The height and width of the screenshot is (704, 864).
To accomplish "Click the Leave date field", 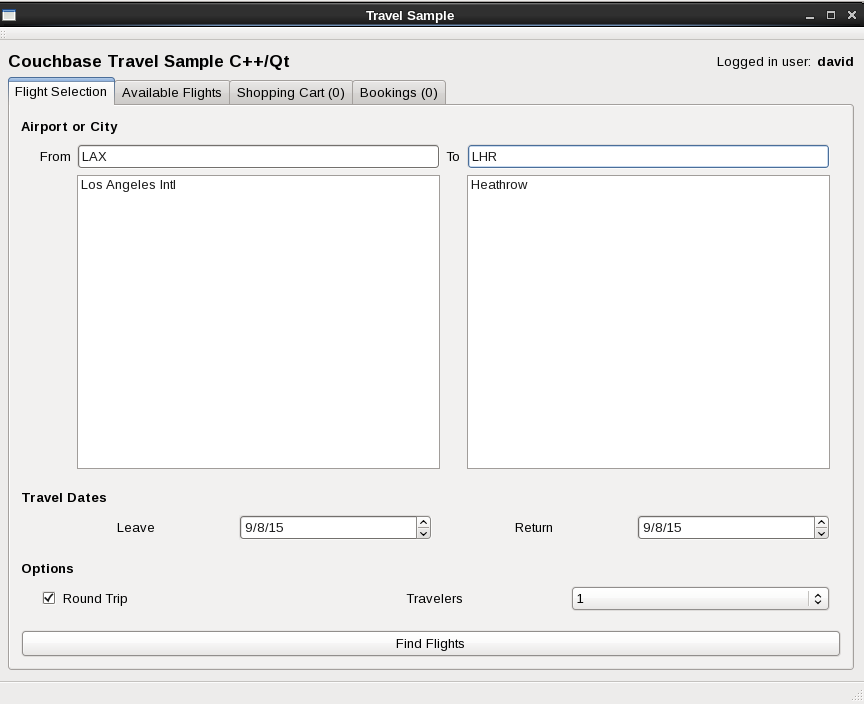I will point(328,528).
